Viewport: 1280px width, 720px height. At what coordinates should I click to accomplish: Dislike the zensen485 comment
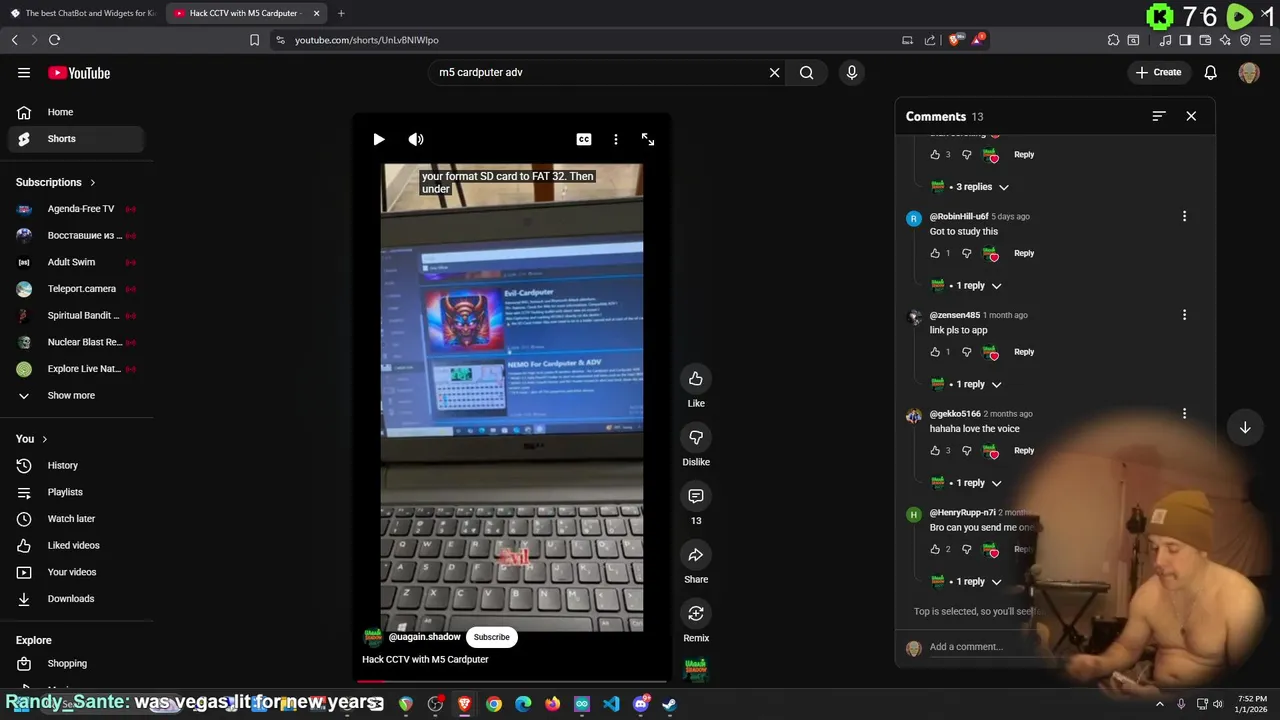click(x=966, y=352)
